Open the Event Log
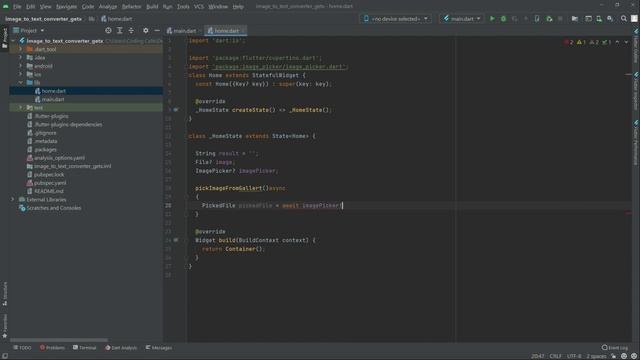Image resolution: width=640 pixels, height=360 pixels. click(615, 348)
